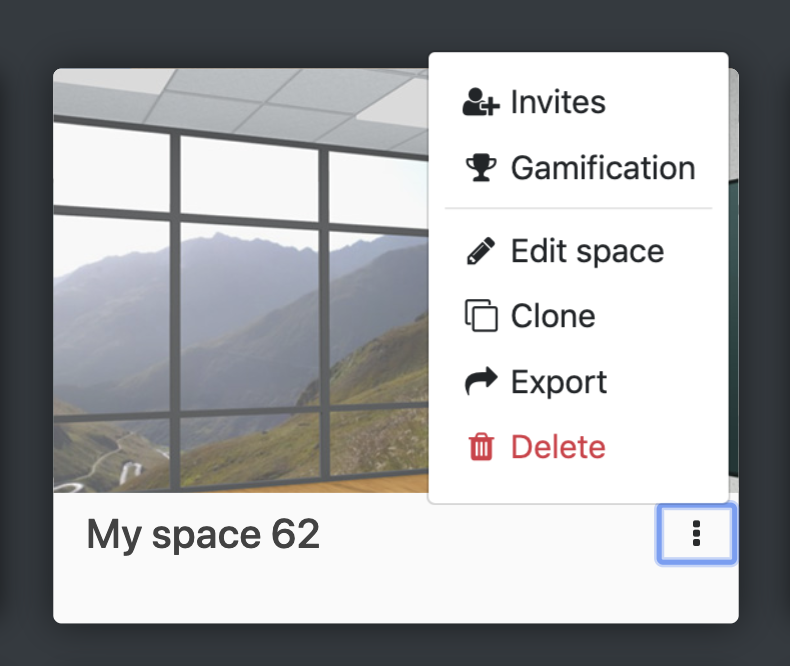Click the add-user Invites icon

tap(481, 102)
